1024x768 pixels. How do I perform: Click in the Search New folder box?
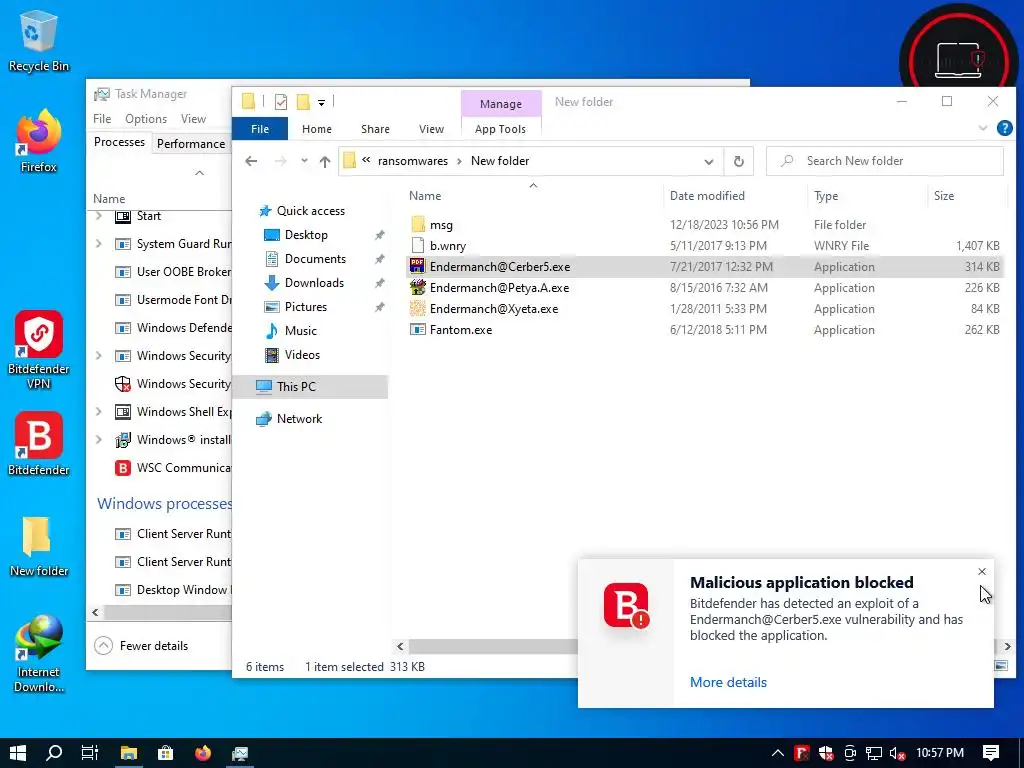coord(885,161)
